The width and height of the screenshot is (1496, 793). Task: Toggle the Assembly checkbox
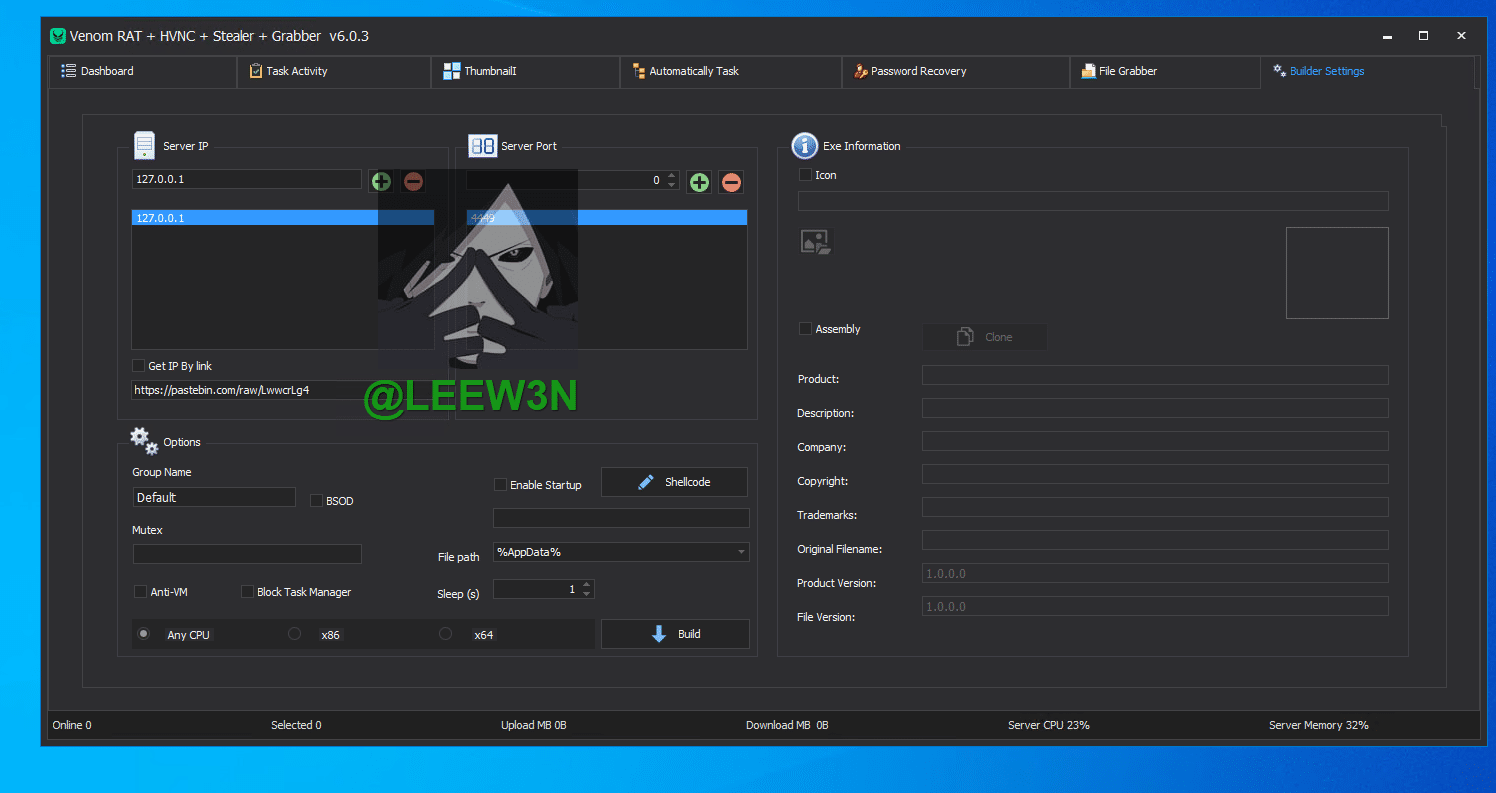(x=805, y=329)
